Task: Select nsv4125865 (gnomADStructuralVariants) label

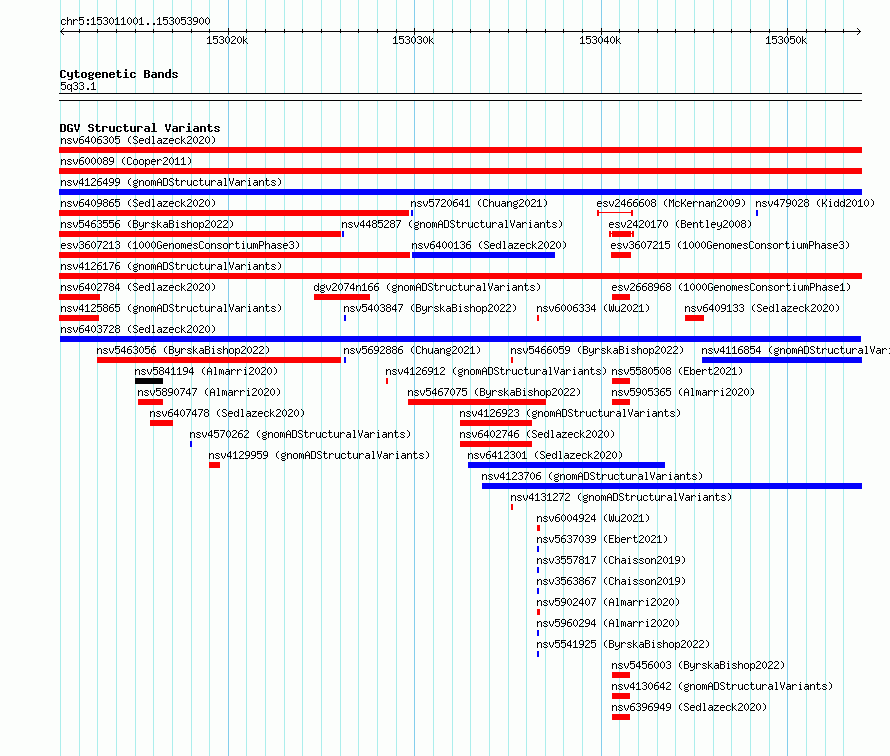Action: [x=171, y=308]
